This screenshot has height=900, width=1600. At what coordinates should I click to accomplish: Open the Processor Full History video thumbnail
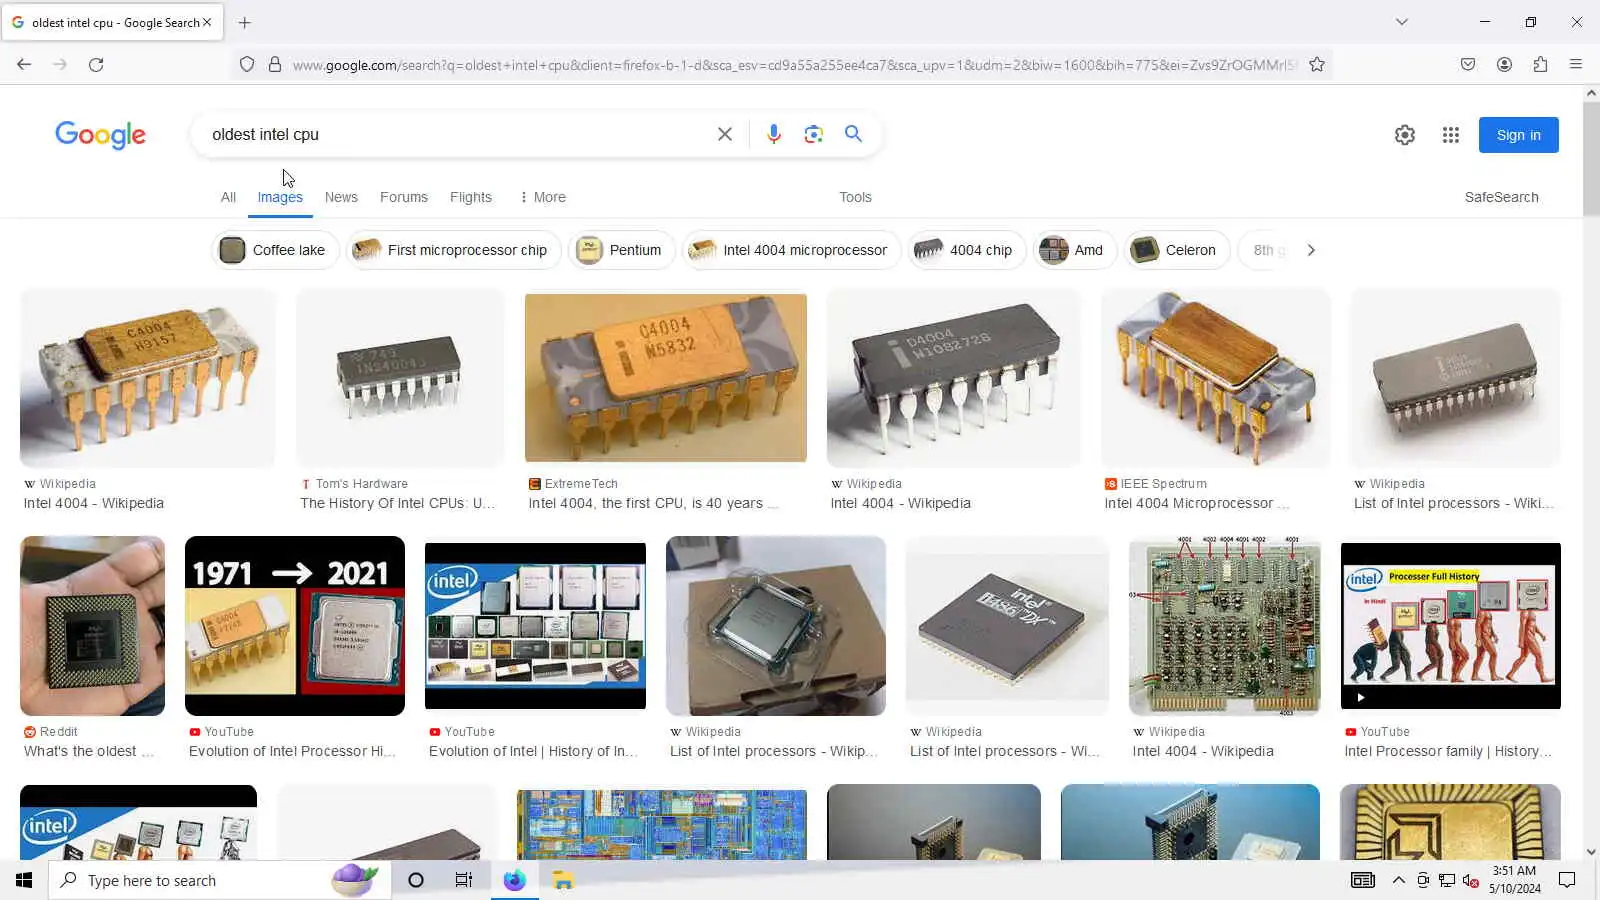tap(1451, 626)
